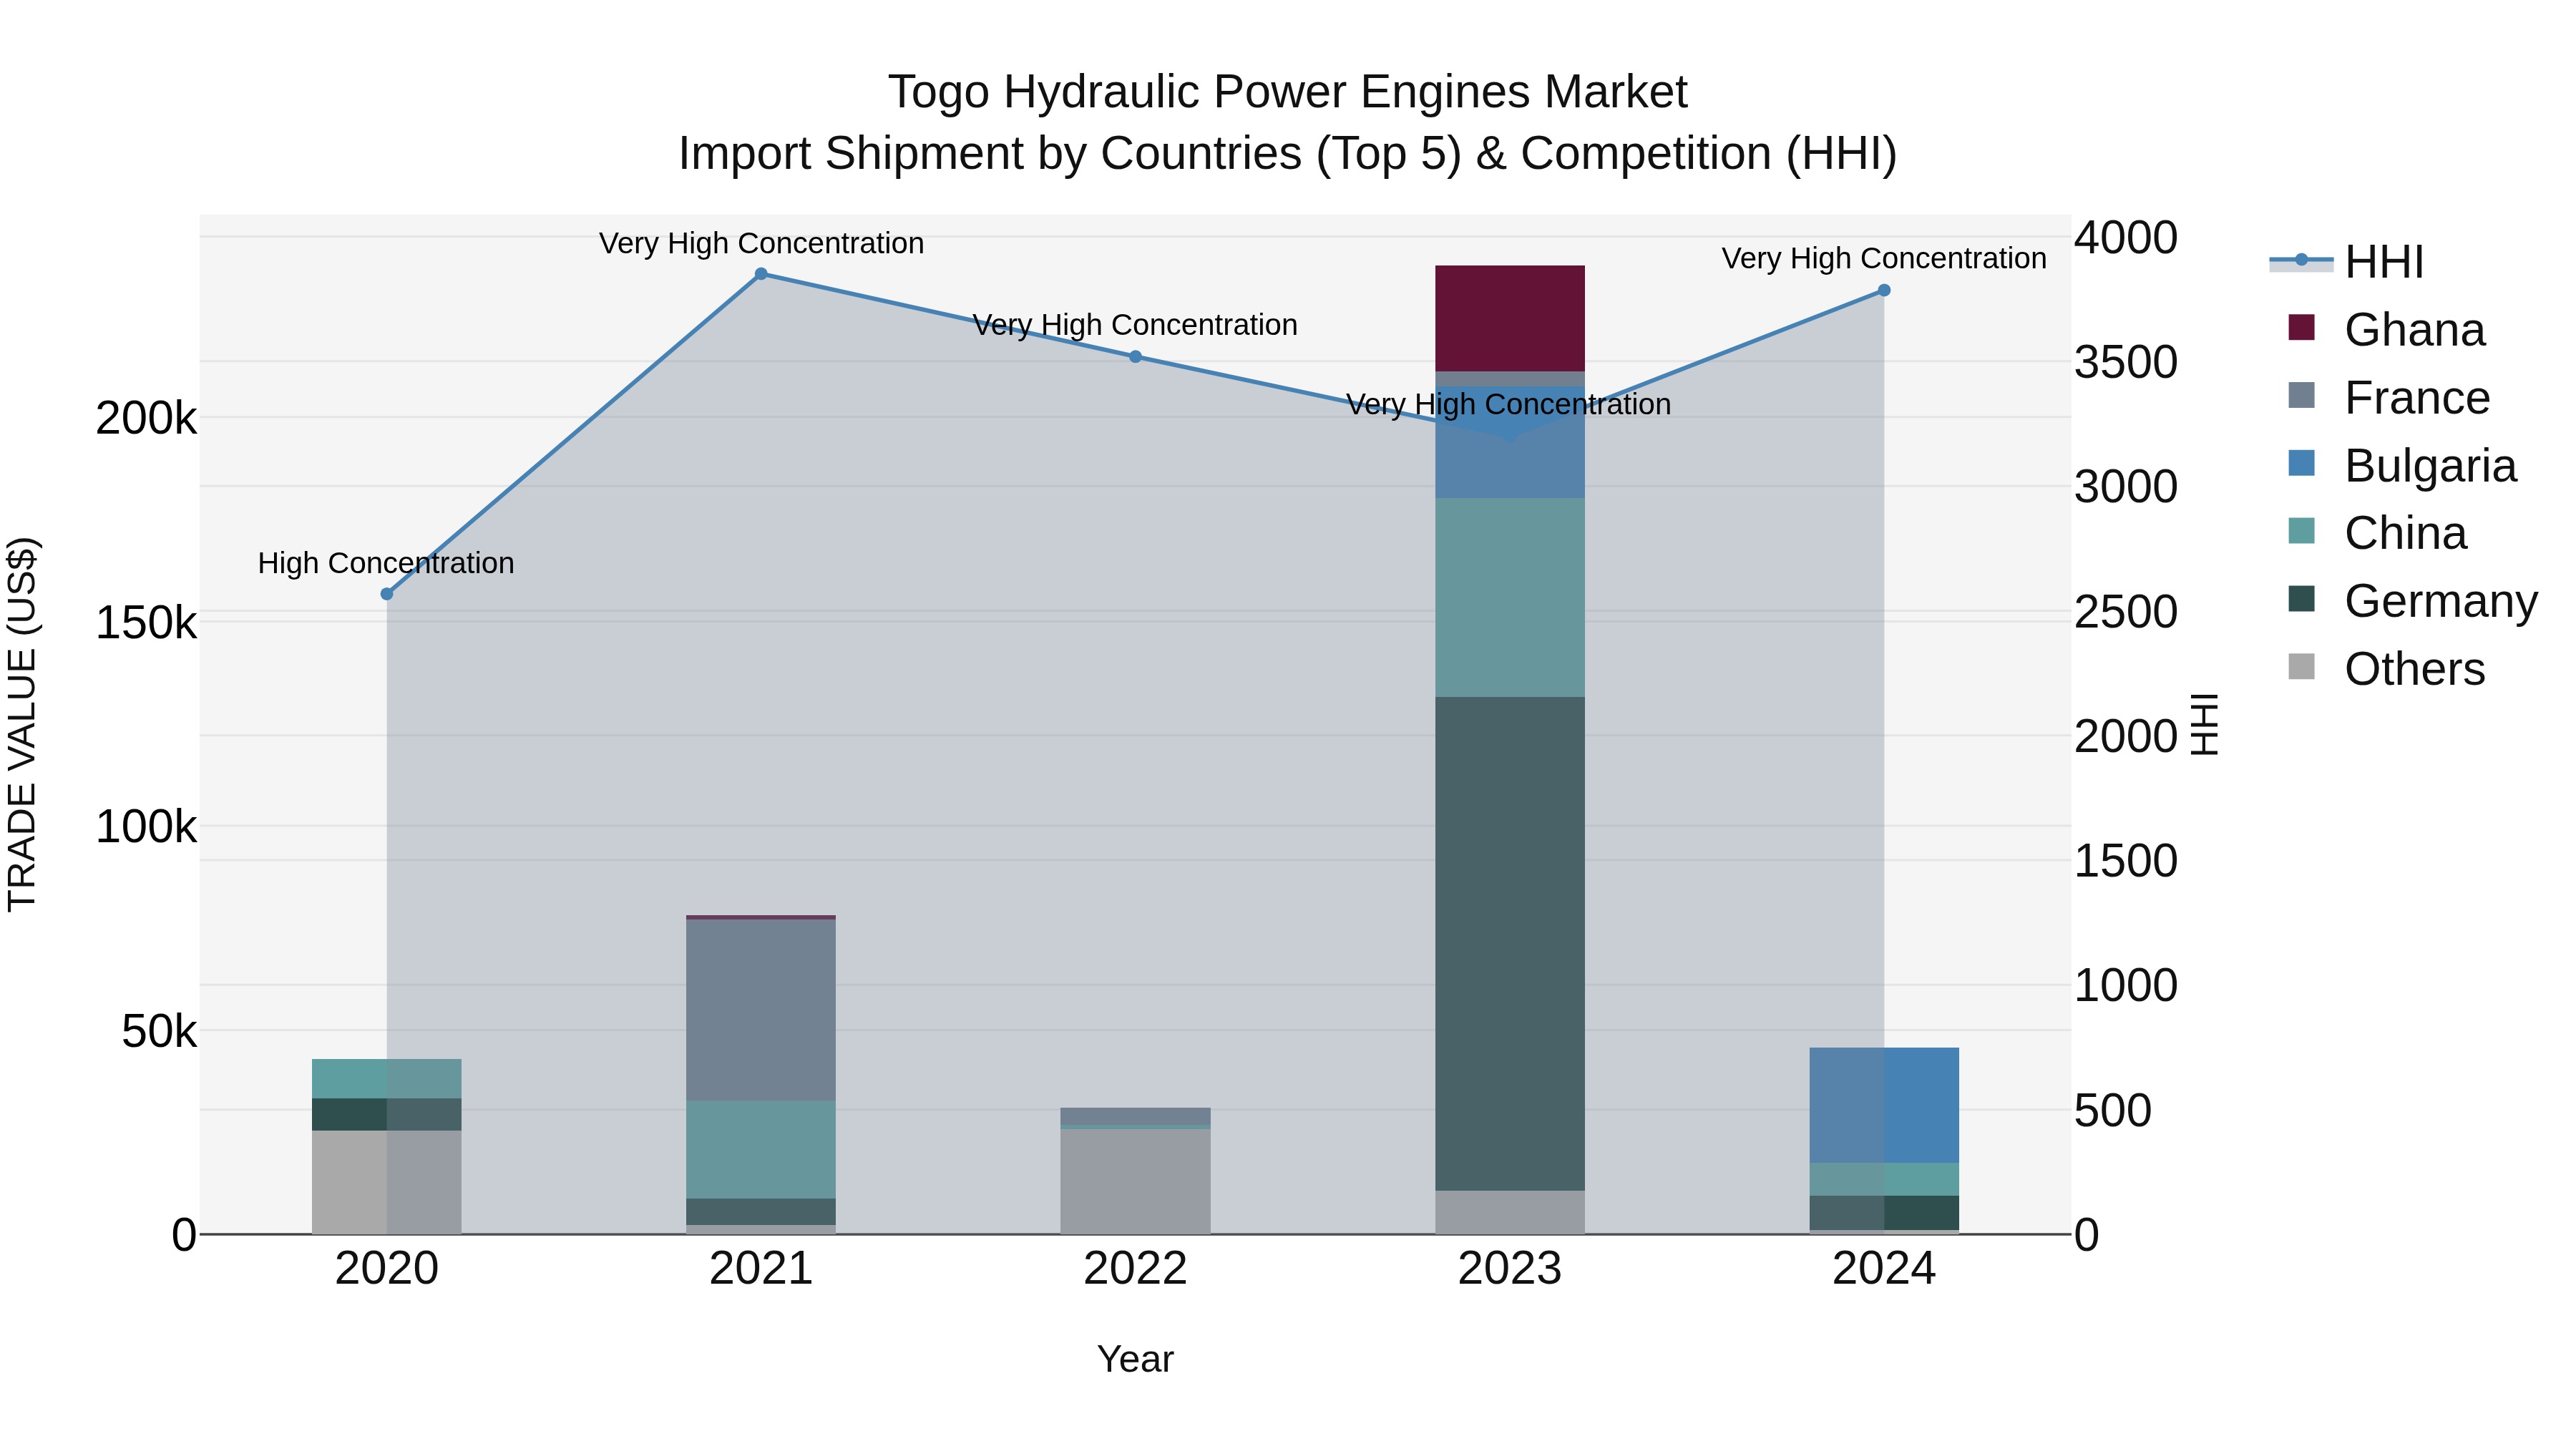Click the Others segment of the 2022 bar
The image size is (2576, 1449).
coord(1136,1181)
